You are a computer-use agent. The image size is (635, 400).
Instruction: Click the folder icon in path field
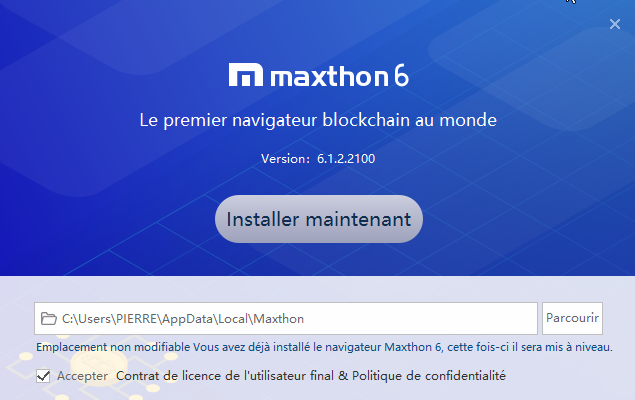[48, 319]
